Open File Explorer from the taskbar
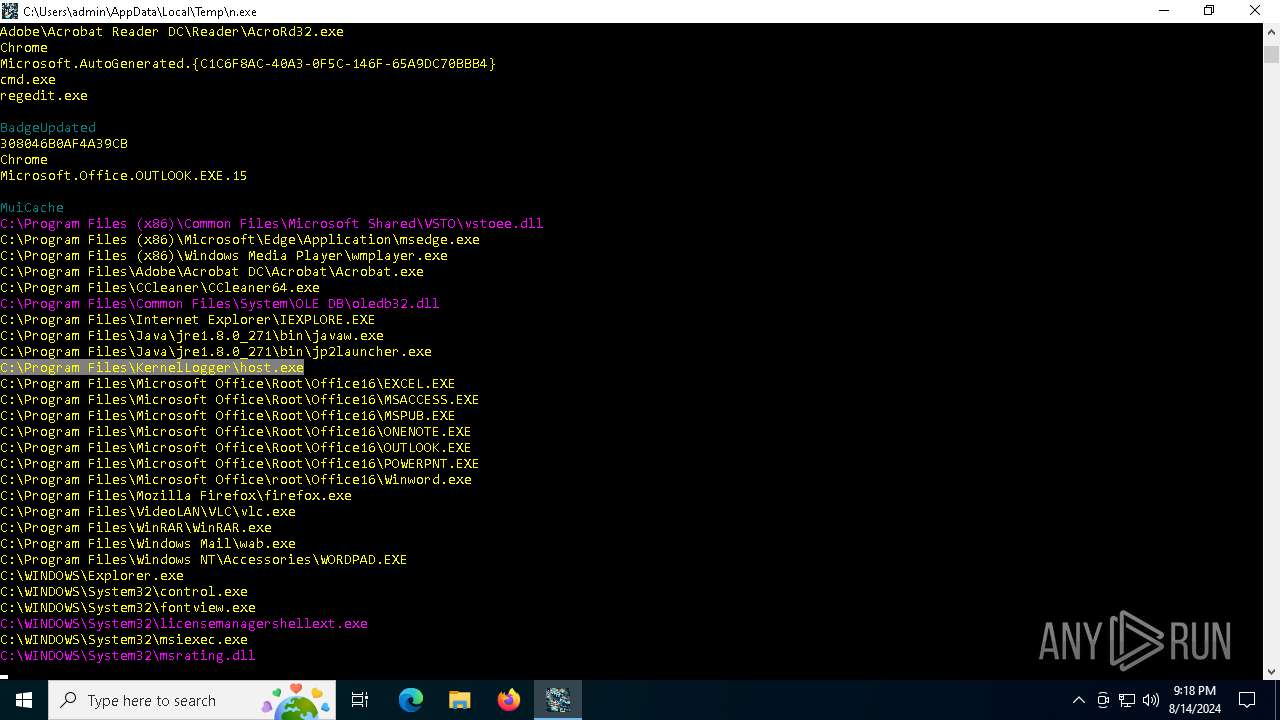Screen dimensions: 1280x720 460,700
